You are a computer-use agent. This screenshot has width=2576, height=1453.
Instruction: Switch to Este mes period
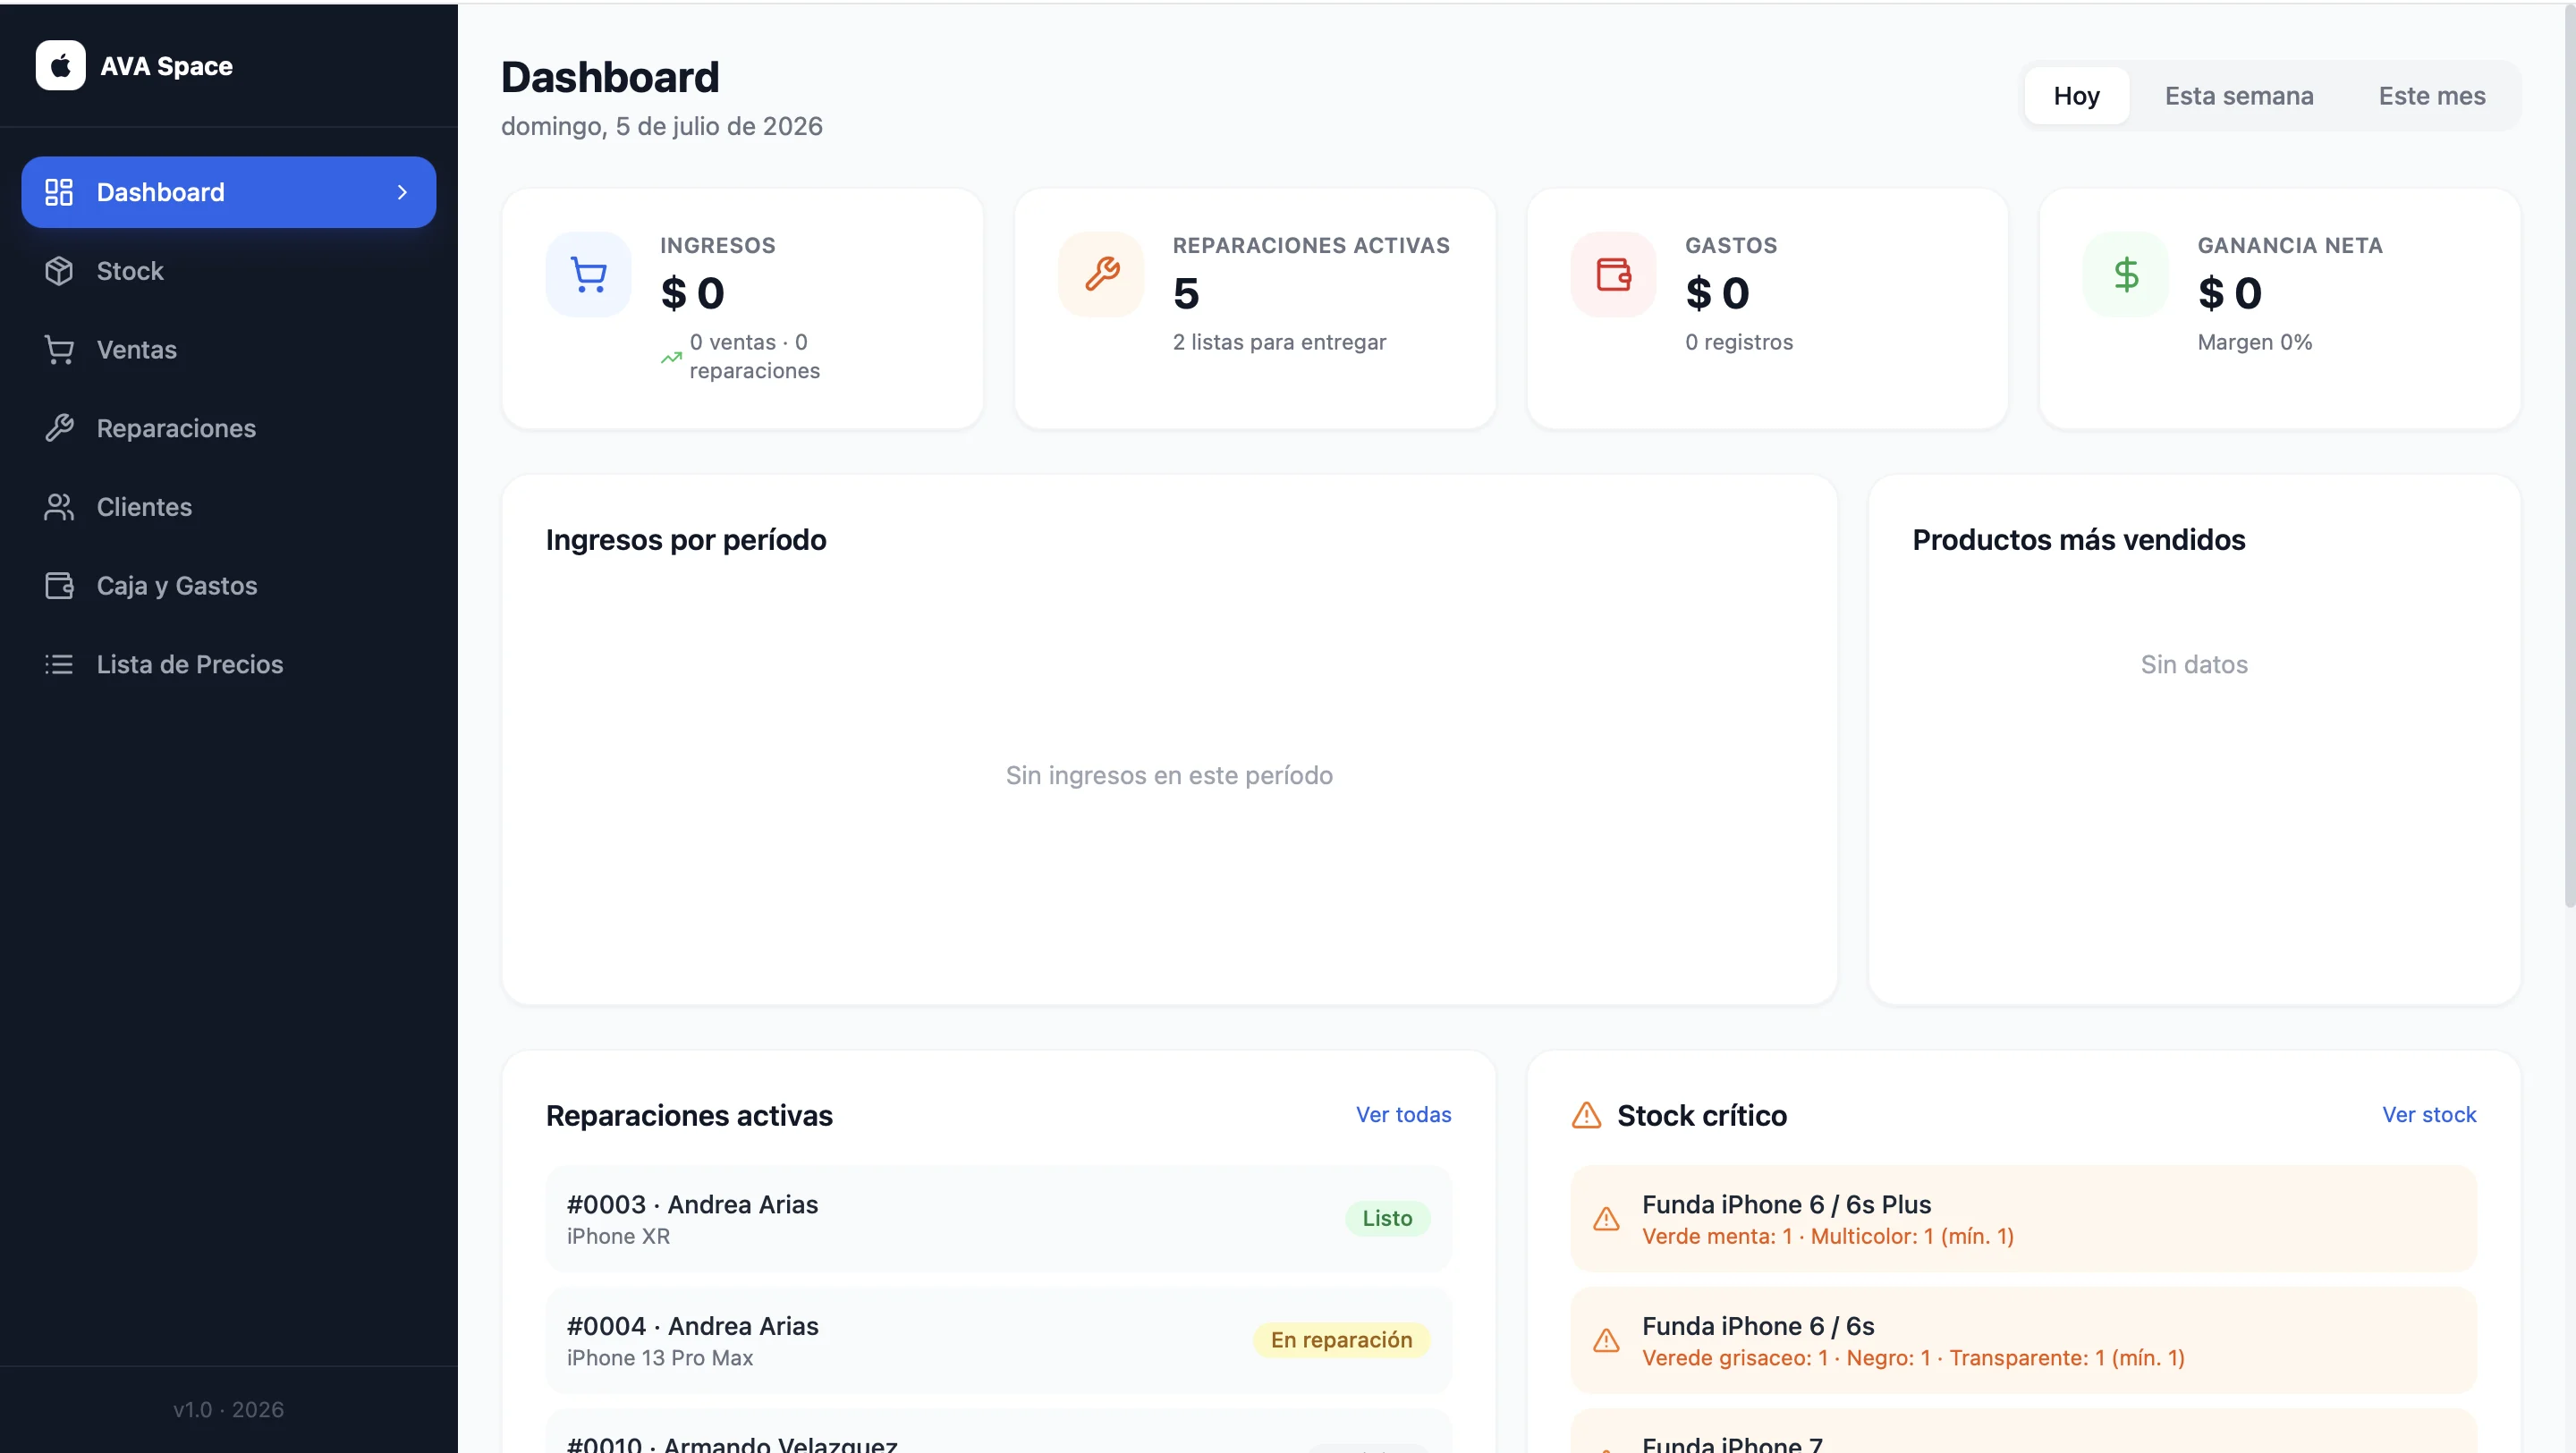(x=2431, y=96)
